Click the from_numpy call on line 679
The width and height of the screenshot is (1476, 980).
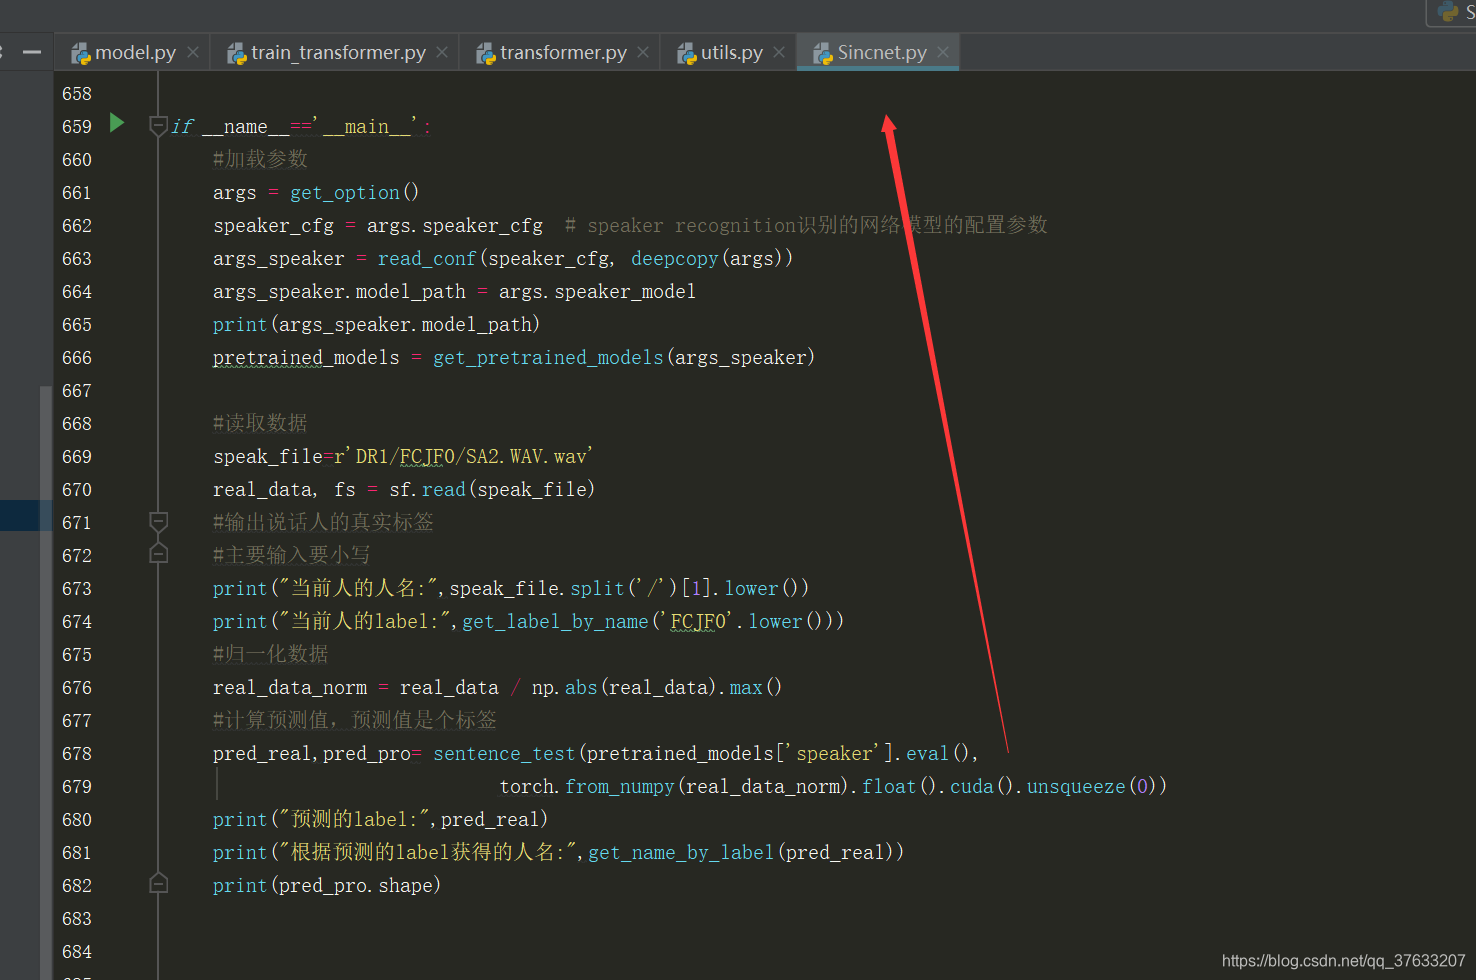pos(620,786)
